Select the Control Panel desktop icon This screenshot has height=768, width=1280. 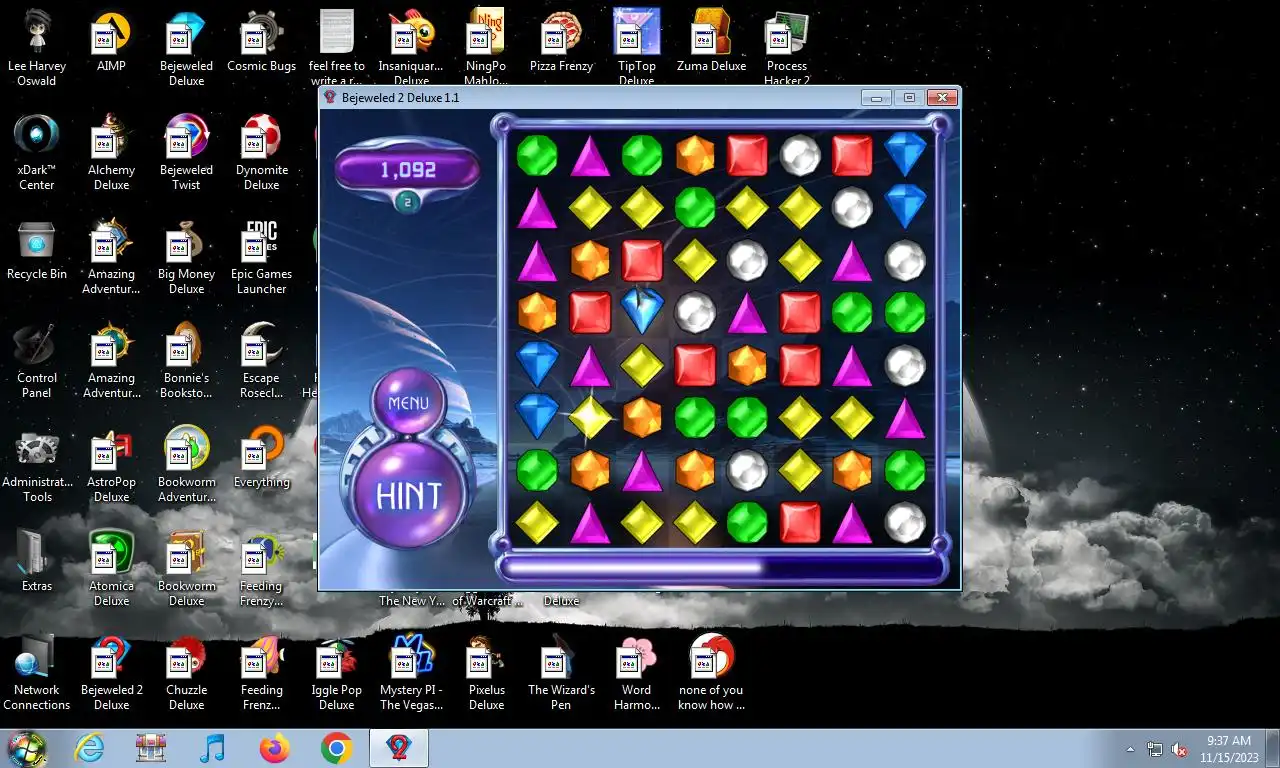[37, 360]
